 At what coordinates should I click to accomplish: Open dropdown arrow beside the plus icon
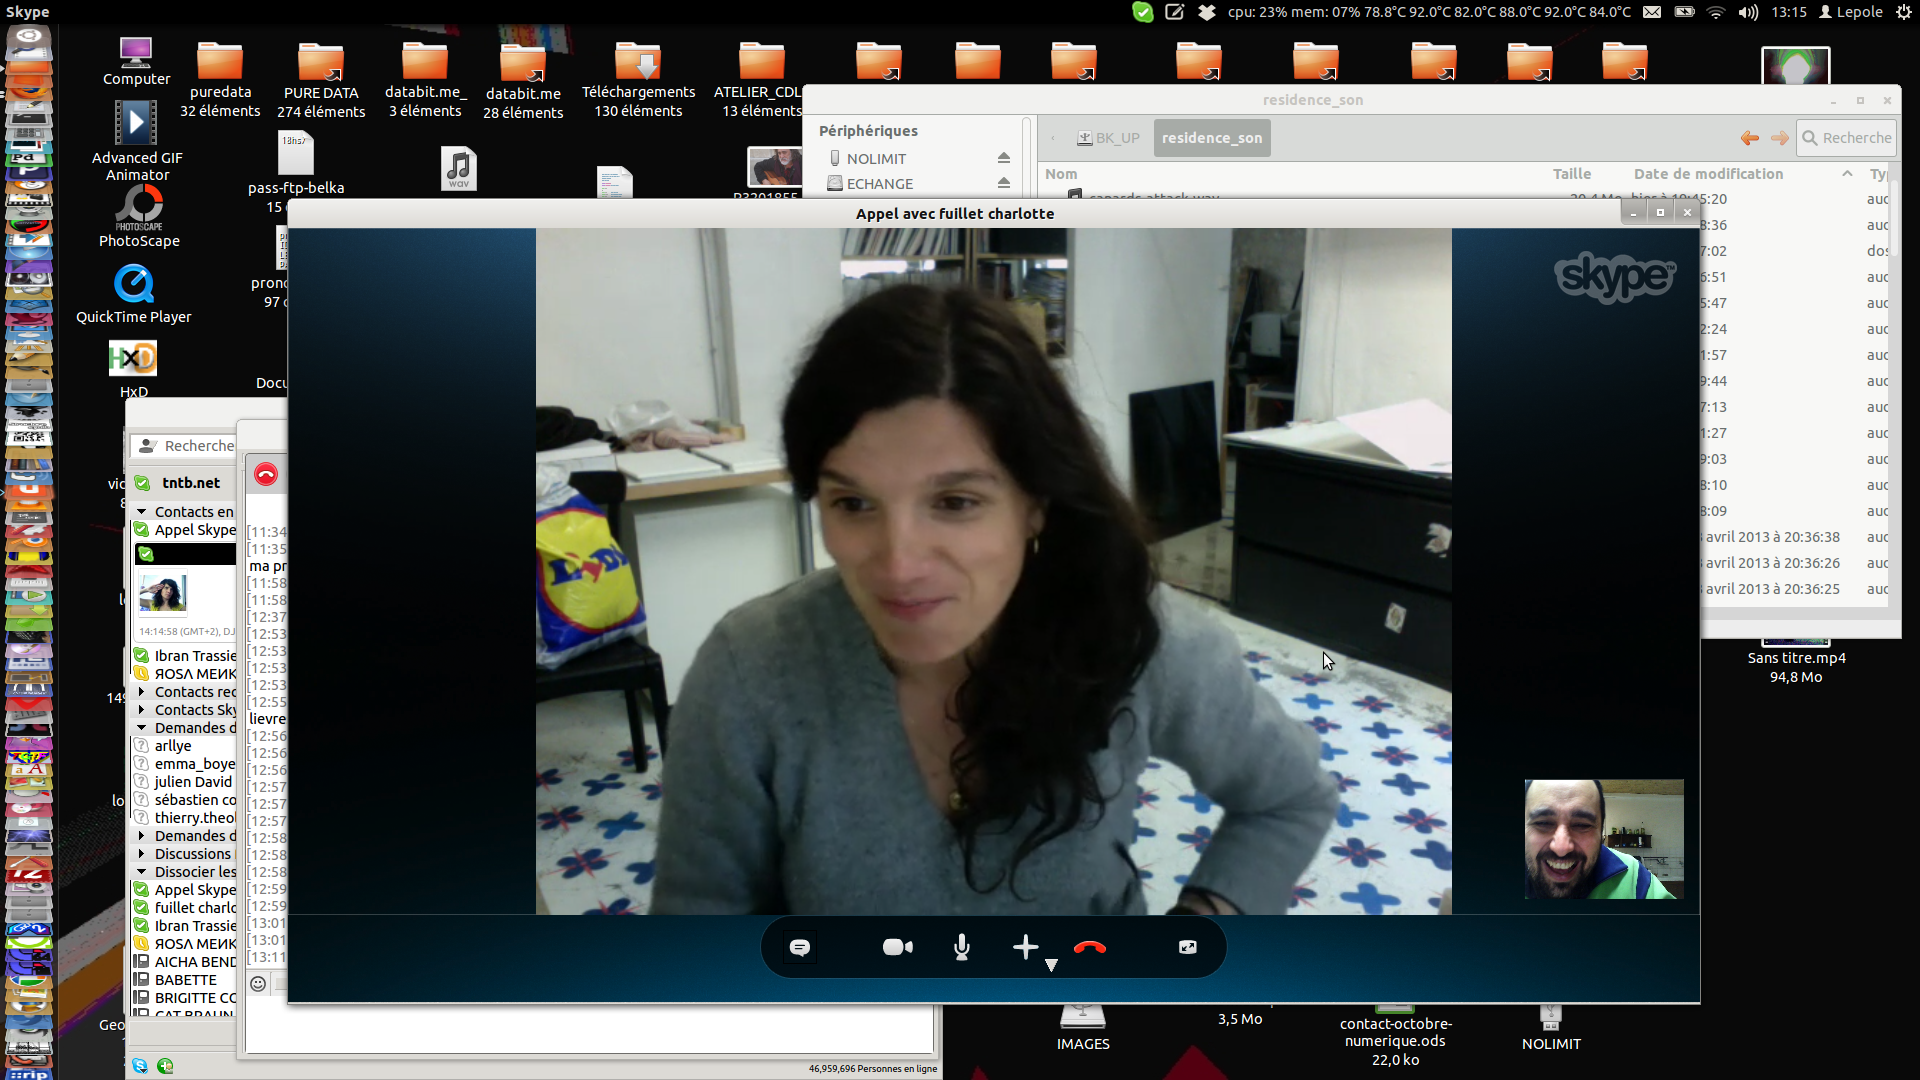(1051, 965)
